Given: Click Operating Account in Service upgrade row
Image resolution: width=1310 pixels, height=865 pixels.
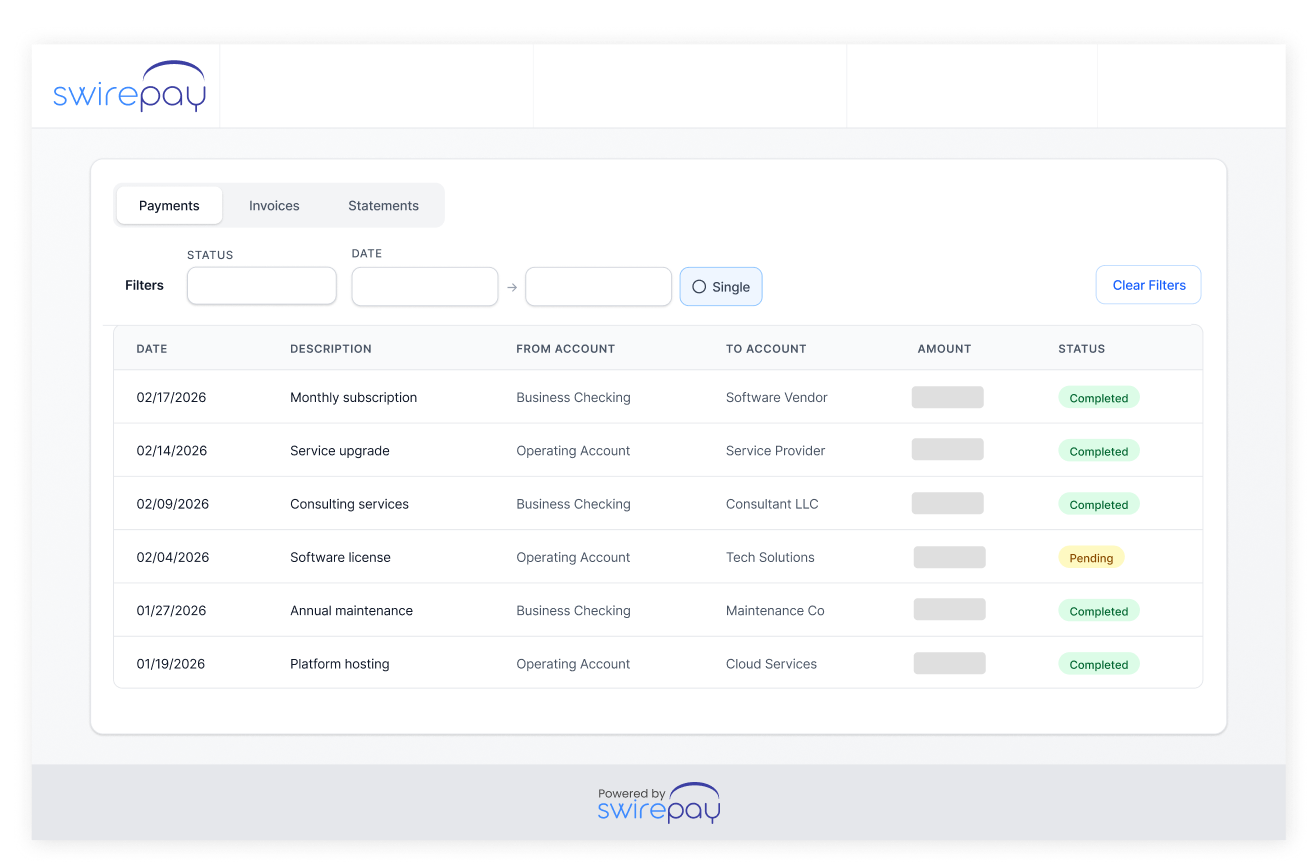Looking at the screenshot, I should [x=573, y=451].
